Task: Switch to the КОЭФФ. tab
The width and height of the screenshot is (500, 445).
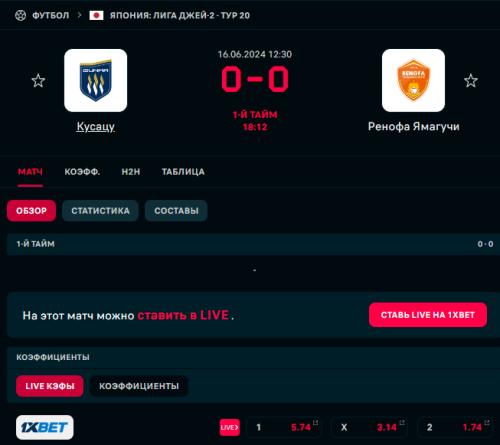Action: click(x=82, y=172)
